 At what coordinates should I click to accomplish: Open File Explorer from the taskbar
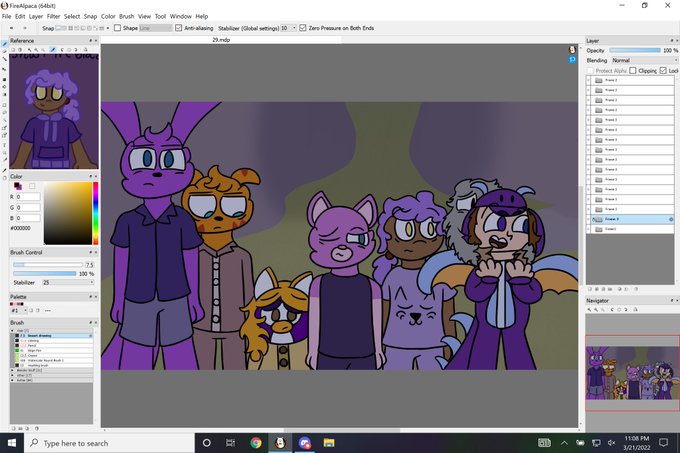tap(329, 443)
